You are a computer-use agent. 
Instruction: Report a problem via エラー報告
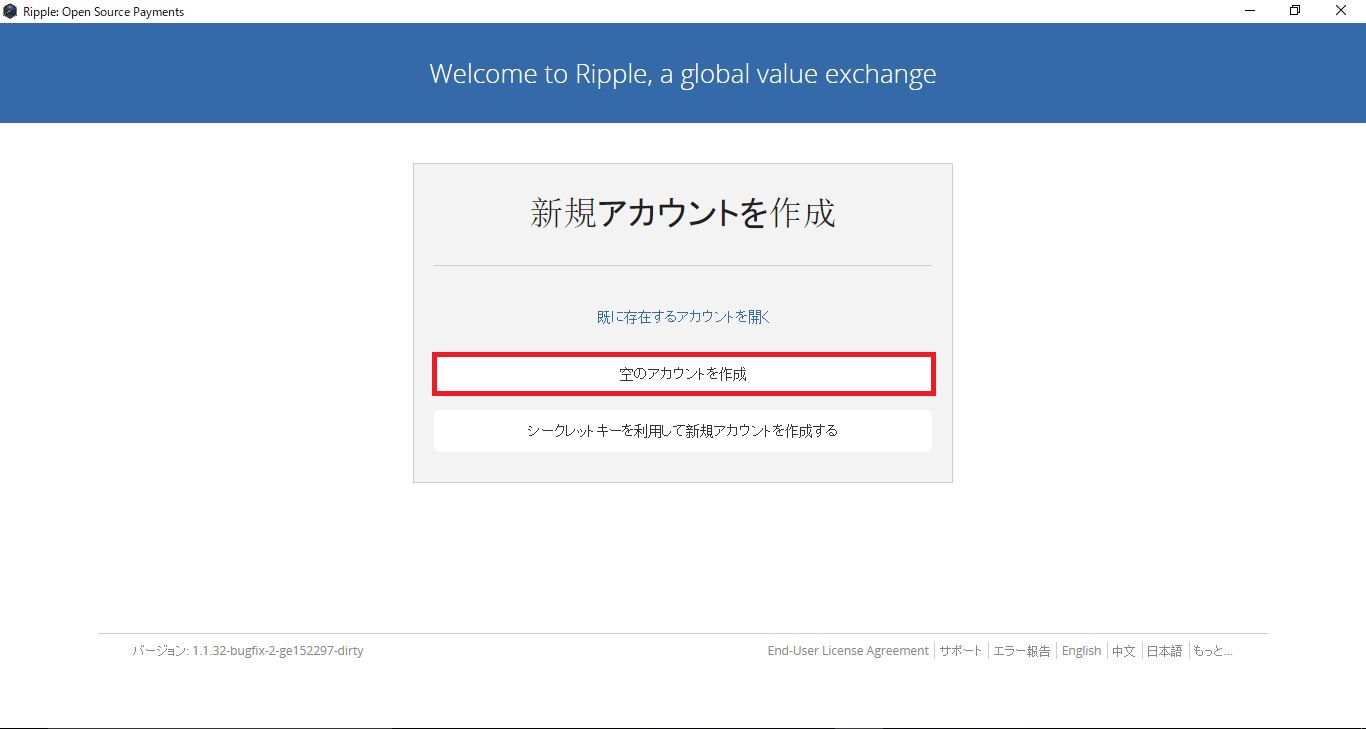pyautogui.click(x=1022, y=650)
